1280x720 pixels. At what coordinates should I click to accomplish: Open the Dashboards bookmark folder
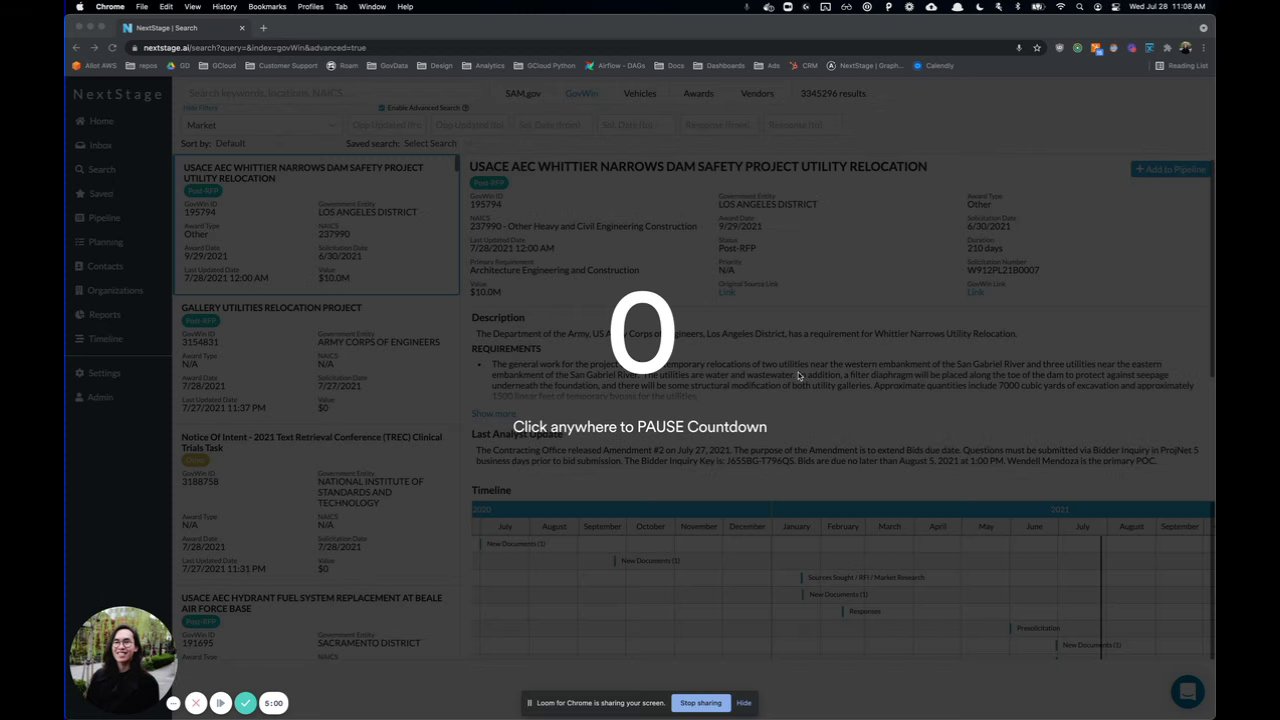718,66
